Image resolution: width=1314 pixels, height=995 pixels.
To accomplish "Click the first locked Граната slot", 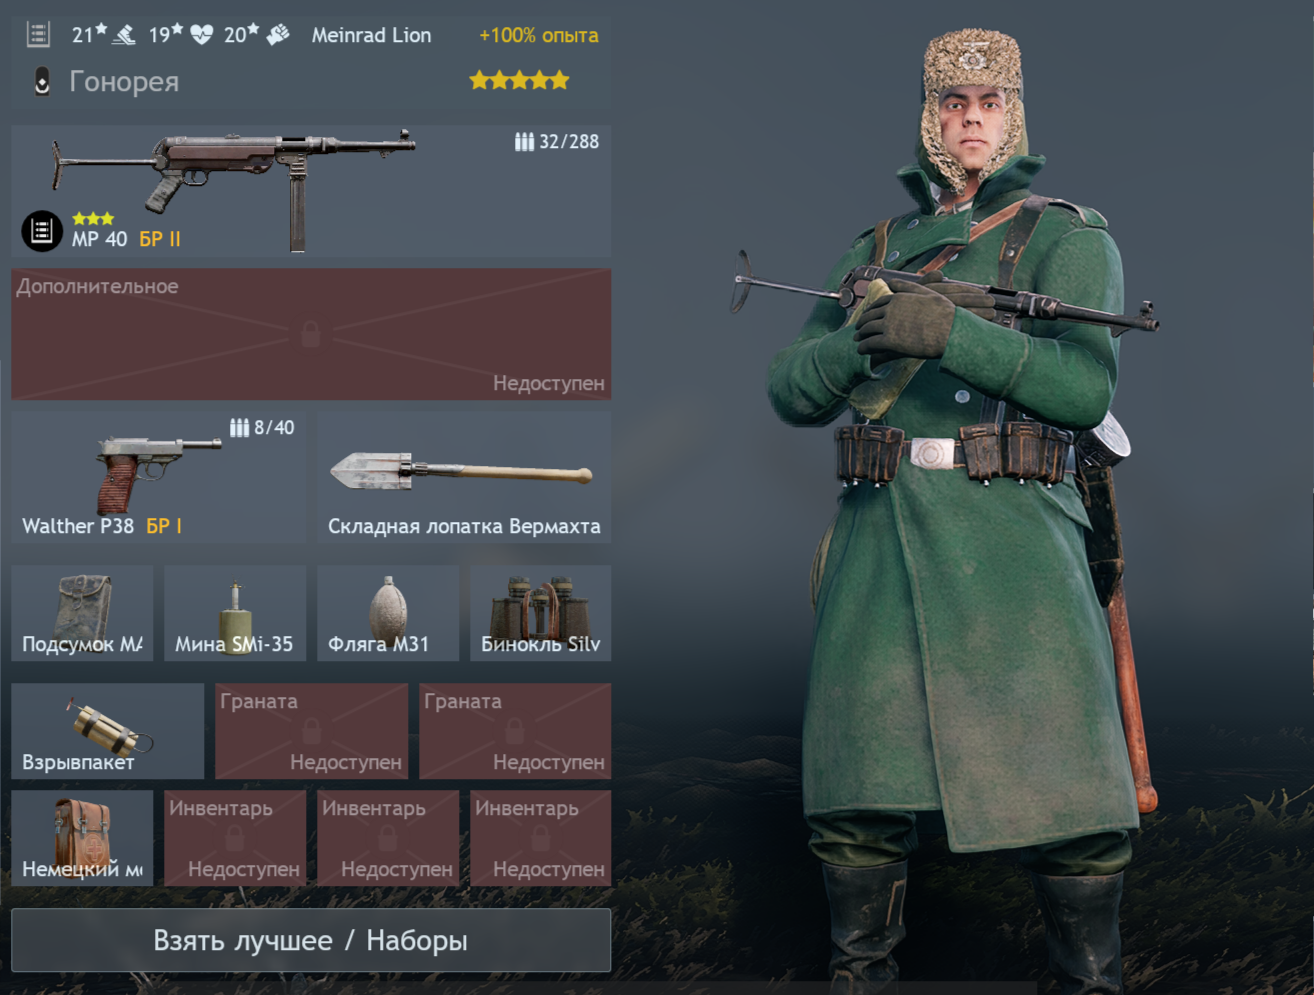I will [x=311, y=731].
